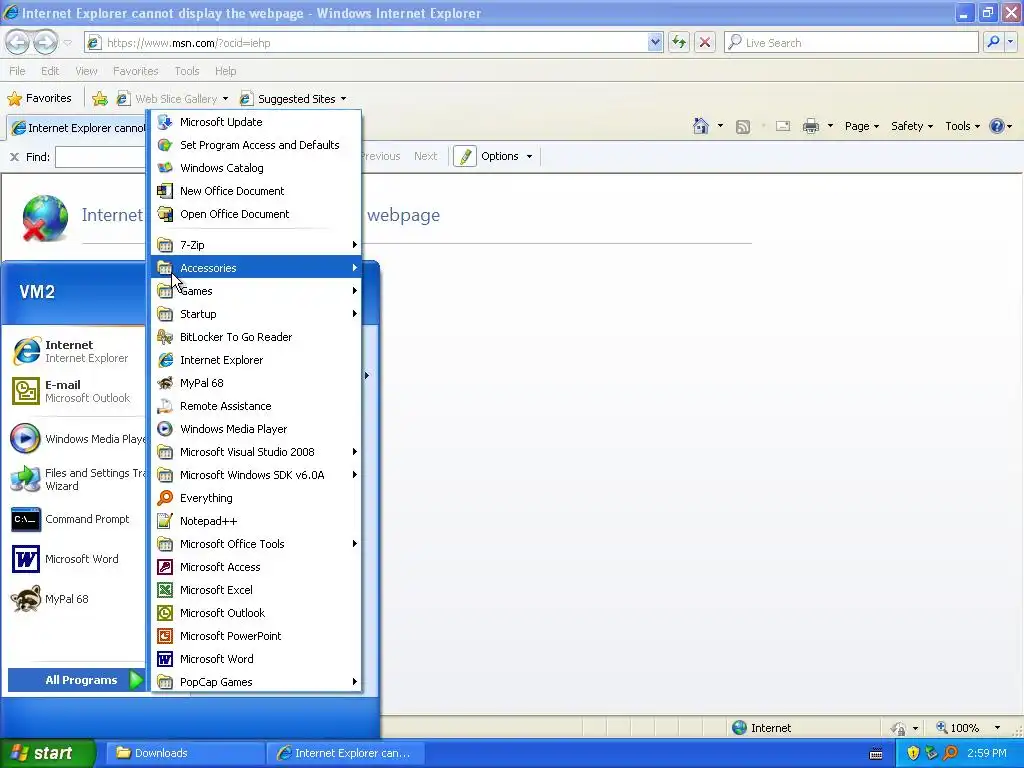
Task: Click the security shield tray icon
Action: pyautogui.click(x=913, y=753)
